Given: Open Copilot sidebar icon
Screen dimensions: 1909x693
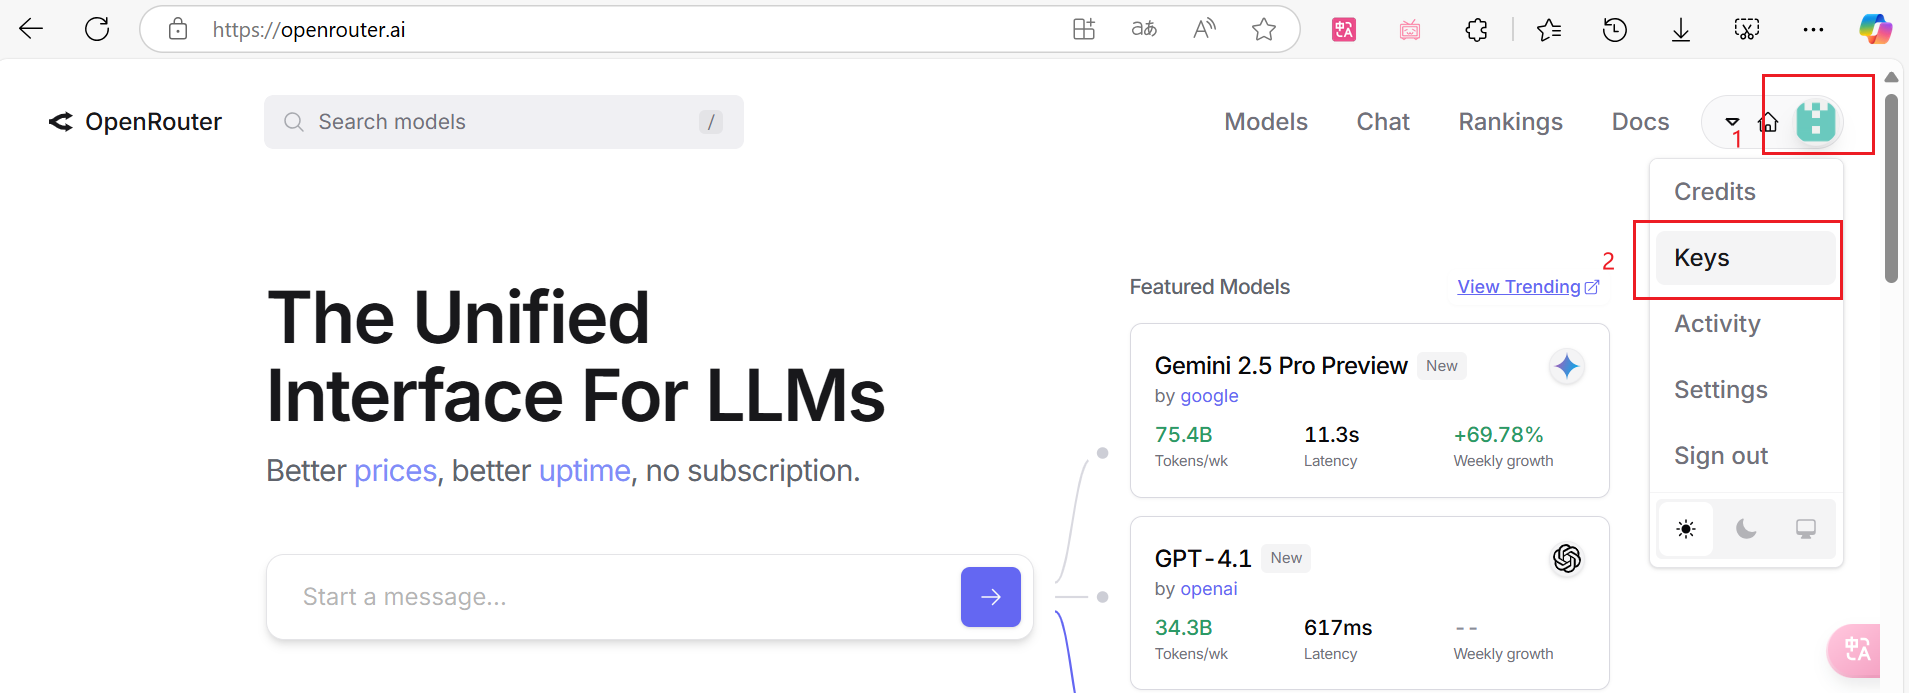Looking at the screenshot, I should 1875,29.
